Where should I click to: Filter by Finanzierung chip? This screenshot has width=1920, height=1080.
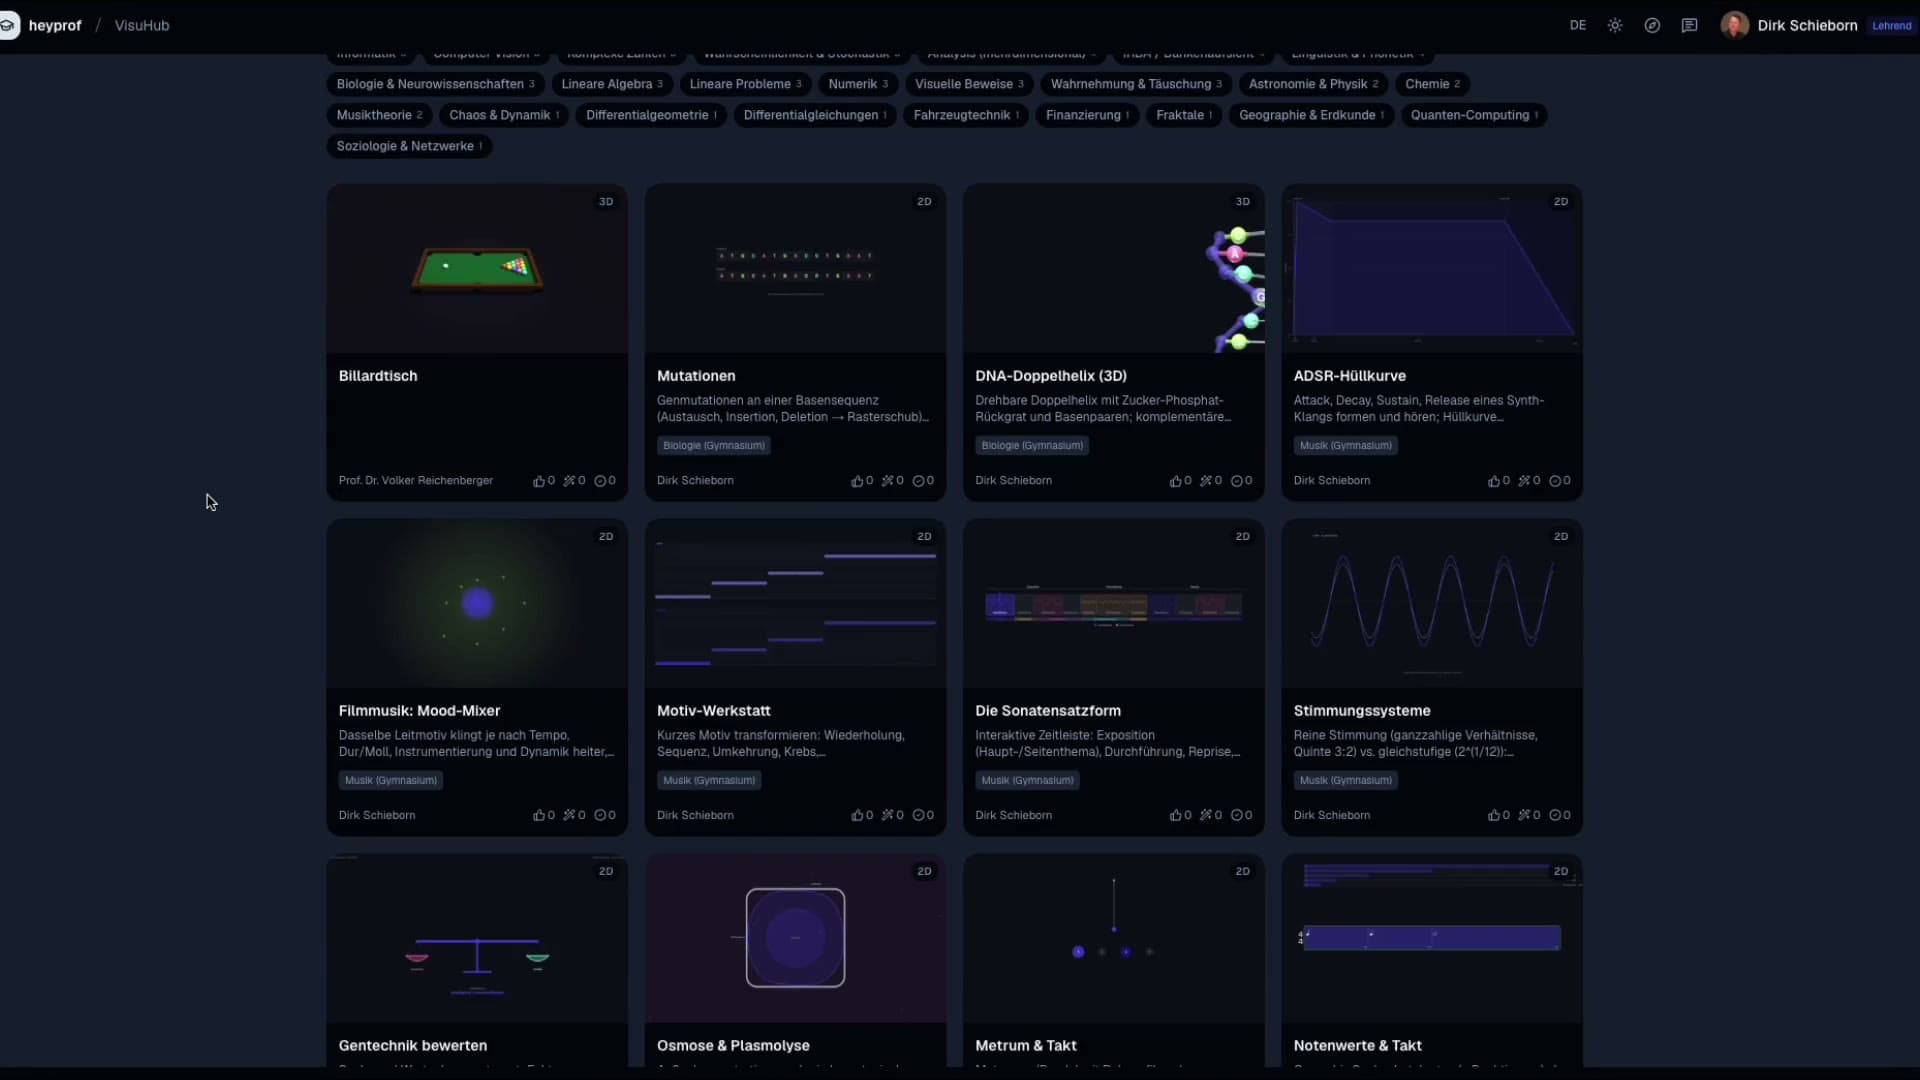[x=1087, y=115]
